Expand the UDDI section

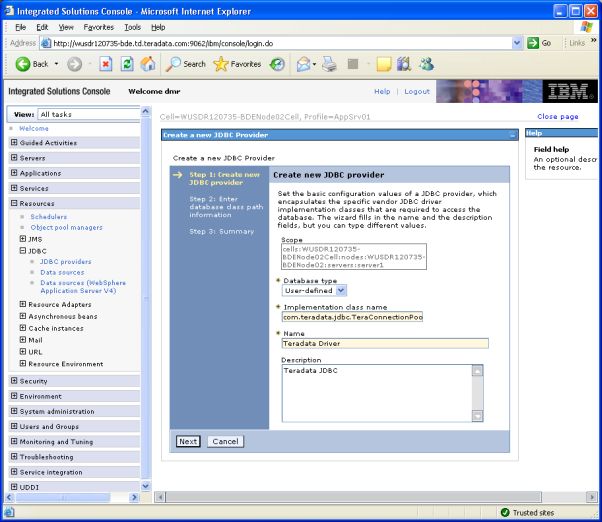pyautogui.click(x=14, y=487)
